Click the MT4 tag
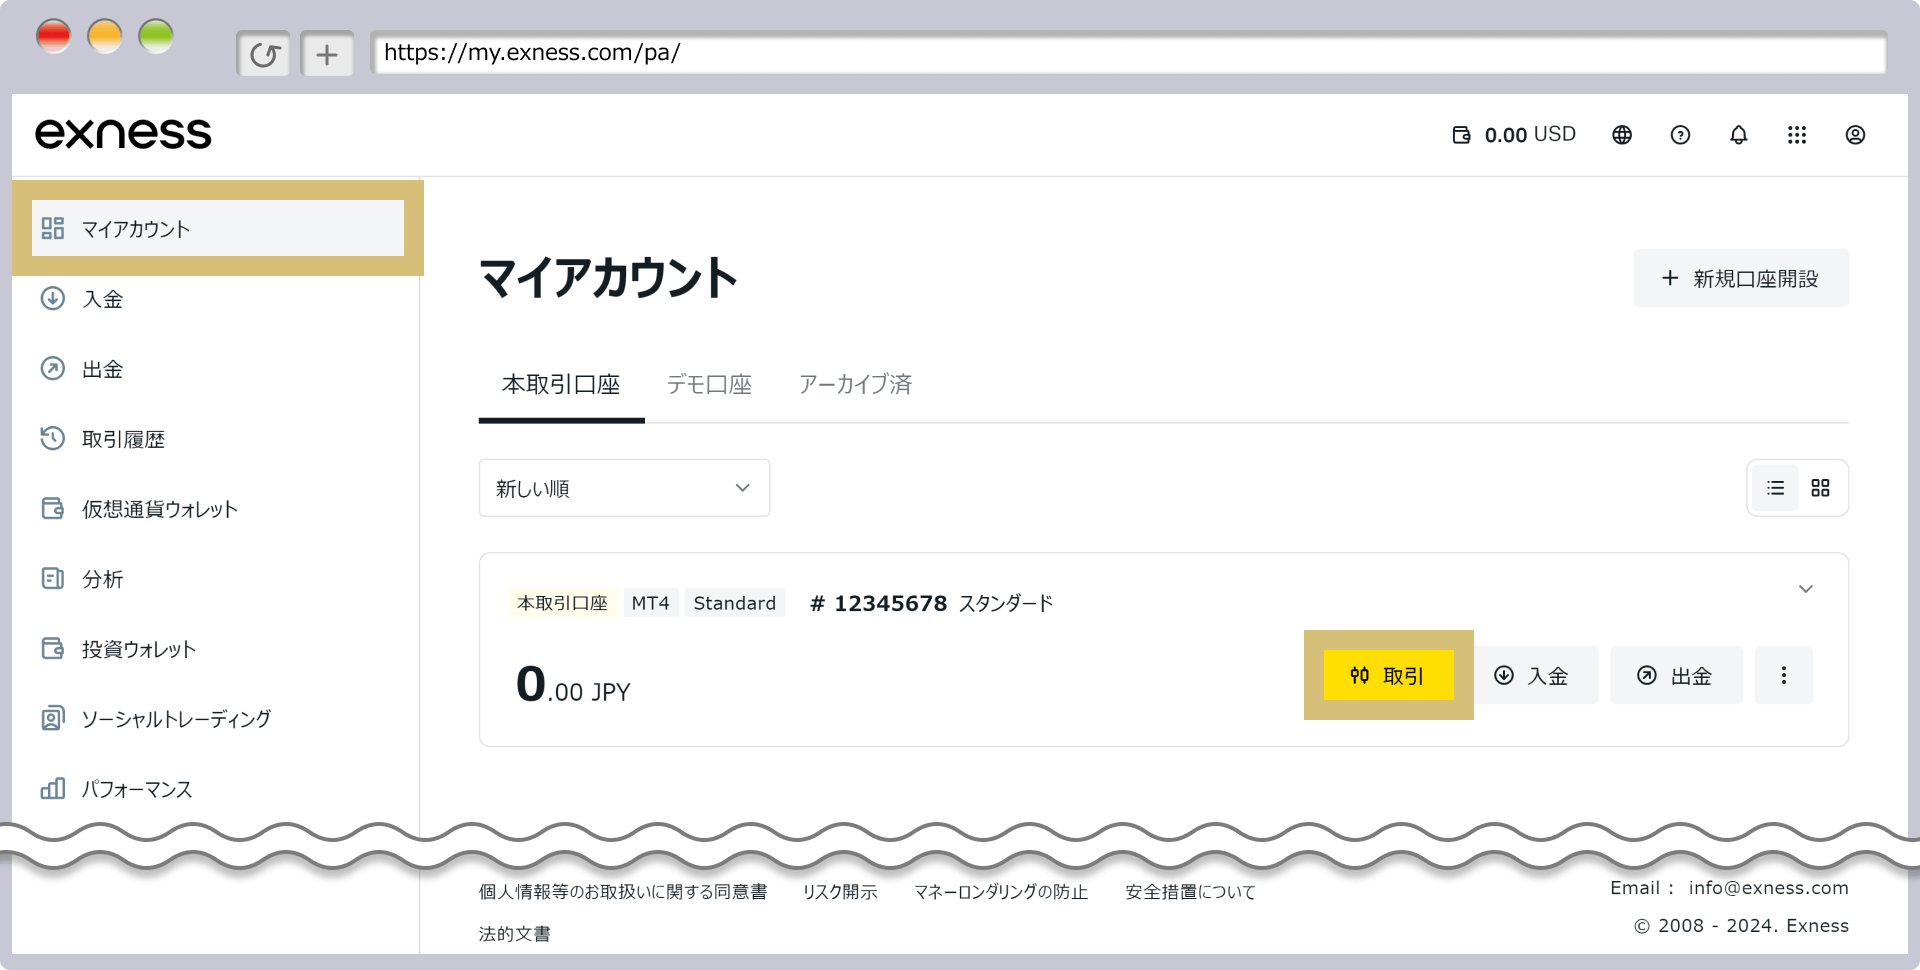 point(651,603)
